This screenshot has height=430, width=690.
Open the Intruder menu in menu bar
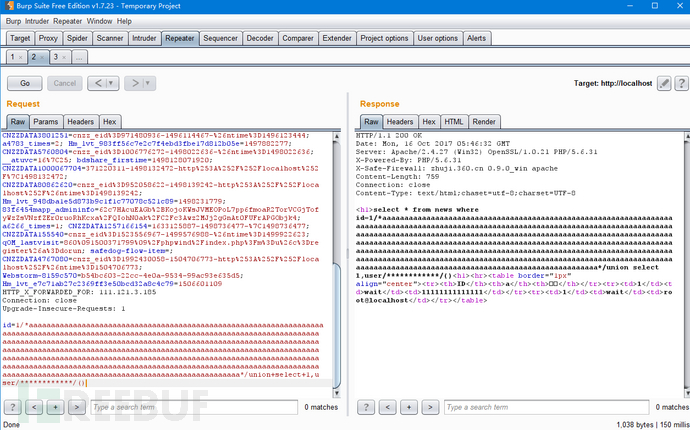coord(37,21)
